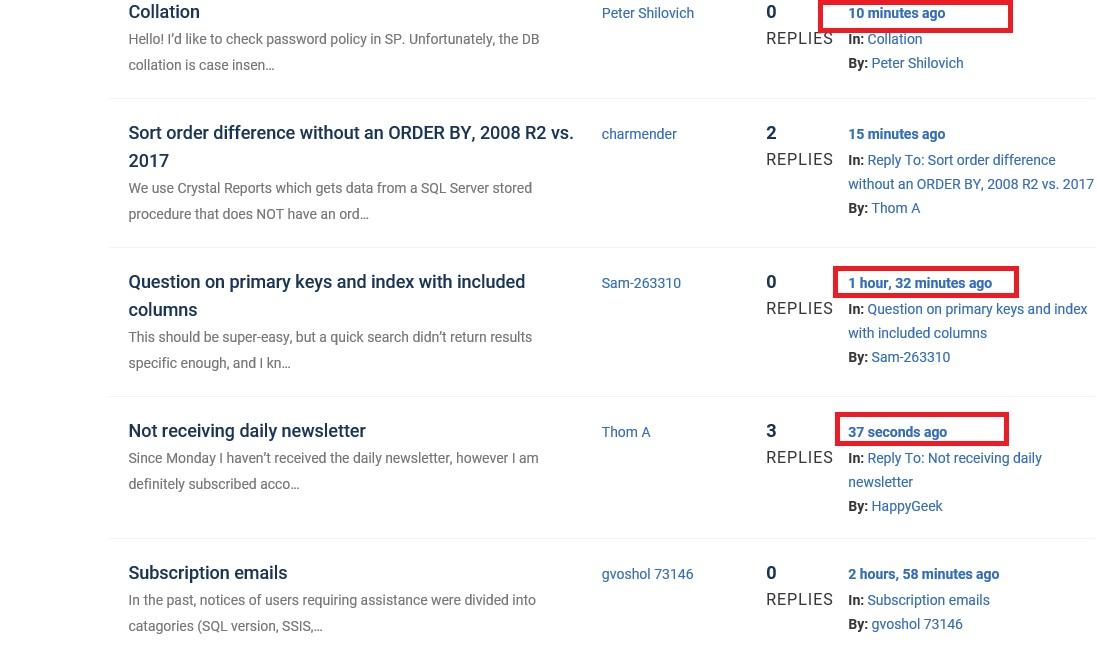Open Thom A author link for newsletter topic
This screenshot has width=1097, height=651.
pyautogui.click(x=626, y=432)
